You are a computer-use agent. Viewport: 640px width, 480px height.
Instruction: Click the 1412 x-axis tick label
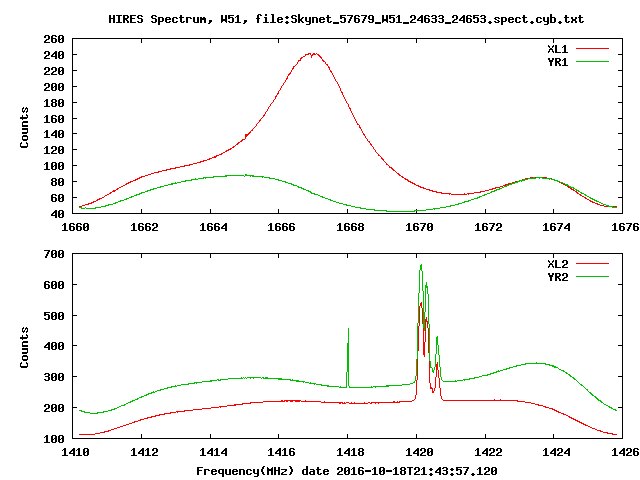coord(144,452)
